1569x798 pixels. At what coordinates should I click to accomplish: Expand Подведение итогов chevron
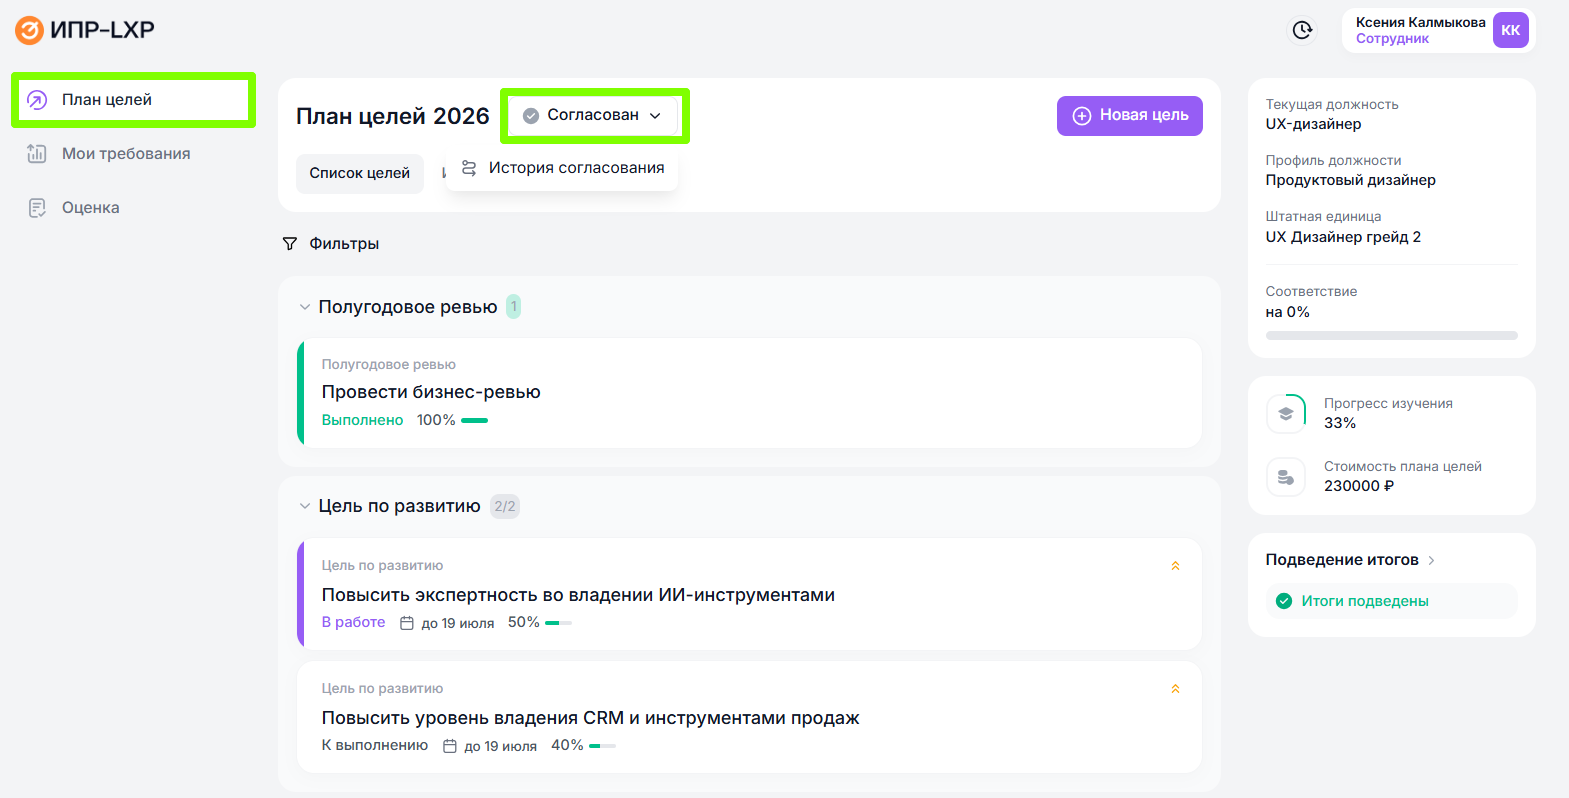click(1432, 560)
